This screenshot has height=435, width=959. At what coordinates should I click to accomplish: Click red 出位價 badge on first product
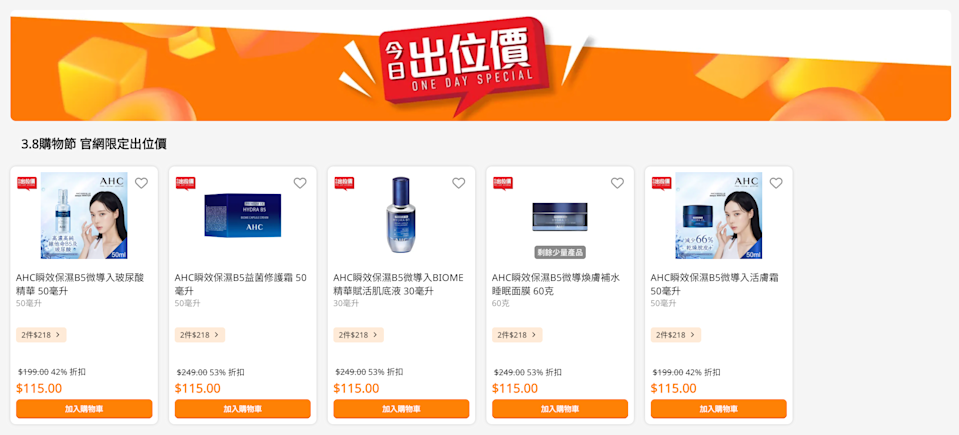pos(27,184)
